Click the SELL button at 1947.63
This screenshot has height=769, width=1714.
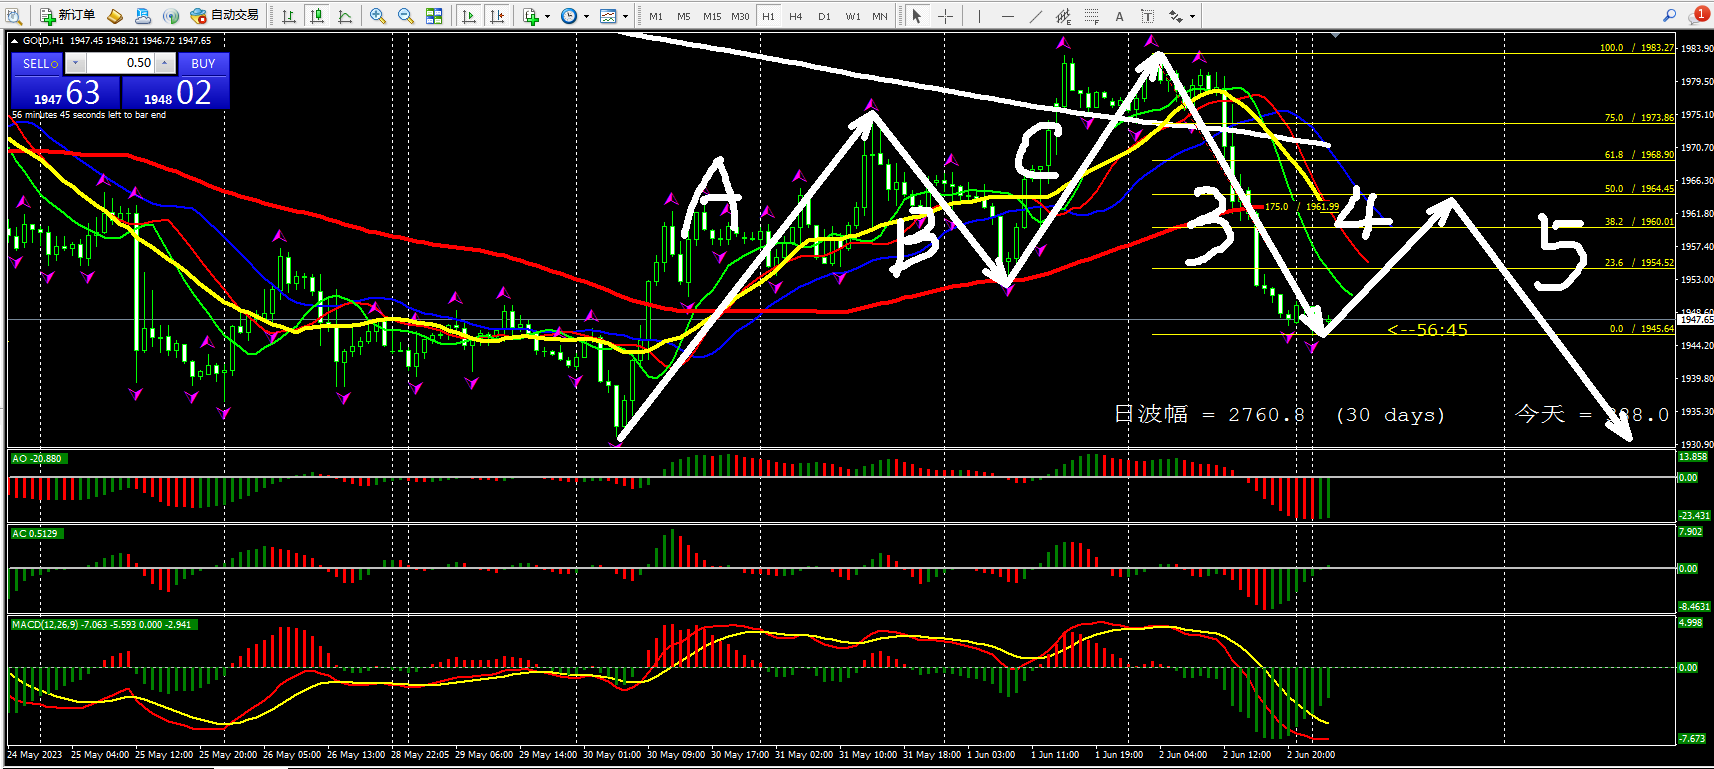(66, 93)
